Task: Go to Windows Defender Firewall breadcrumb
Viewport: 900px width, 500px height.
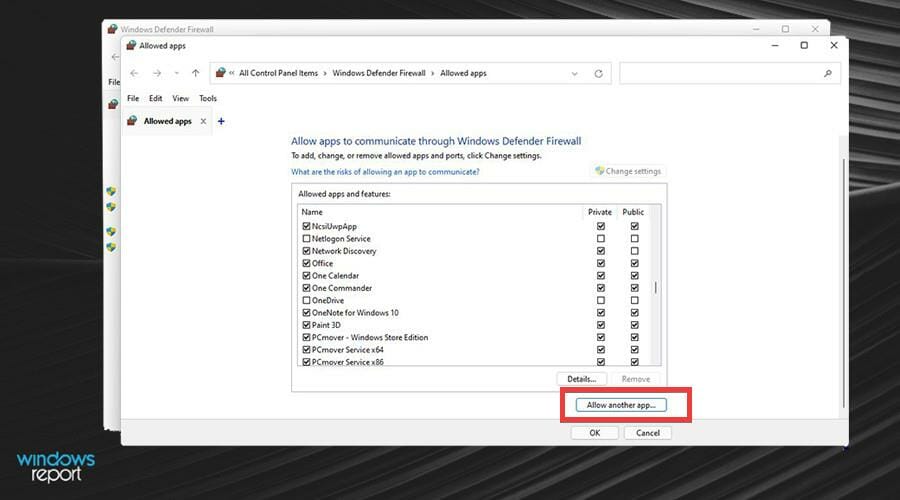Action: tap(379, 73)
